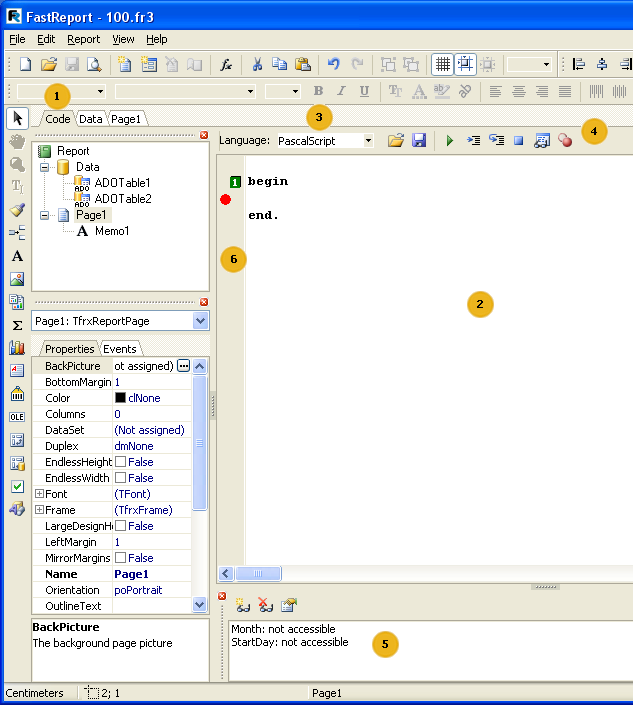This screenshot has width=633, height=705.
Task: Open the Language PascalScript dropdown
Action: 368,141
